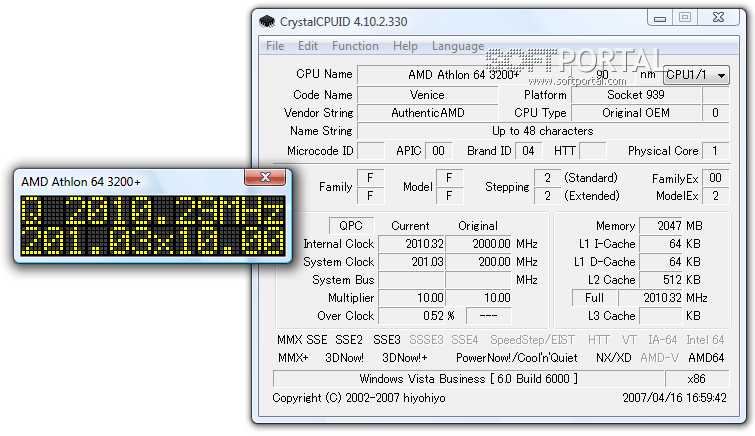Click the Vendor String value AuthenticAMD
This screenshot has width=755, height=436.
click(x=427, y=113)
